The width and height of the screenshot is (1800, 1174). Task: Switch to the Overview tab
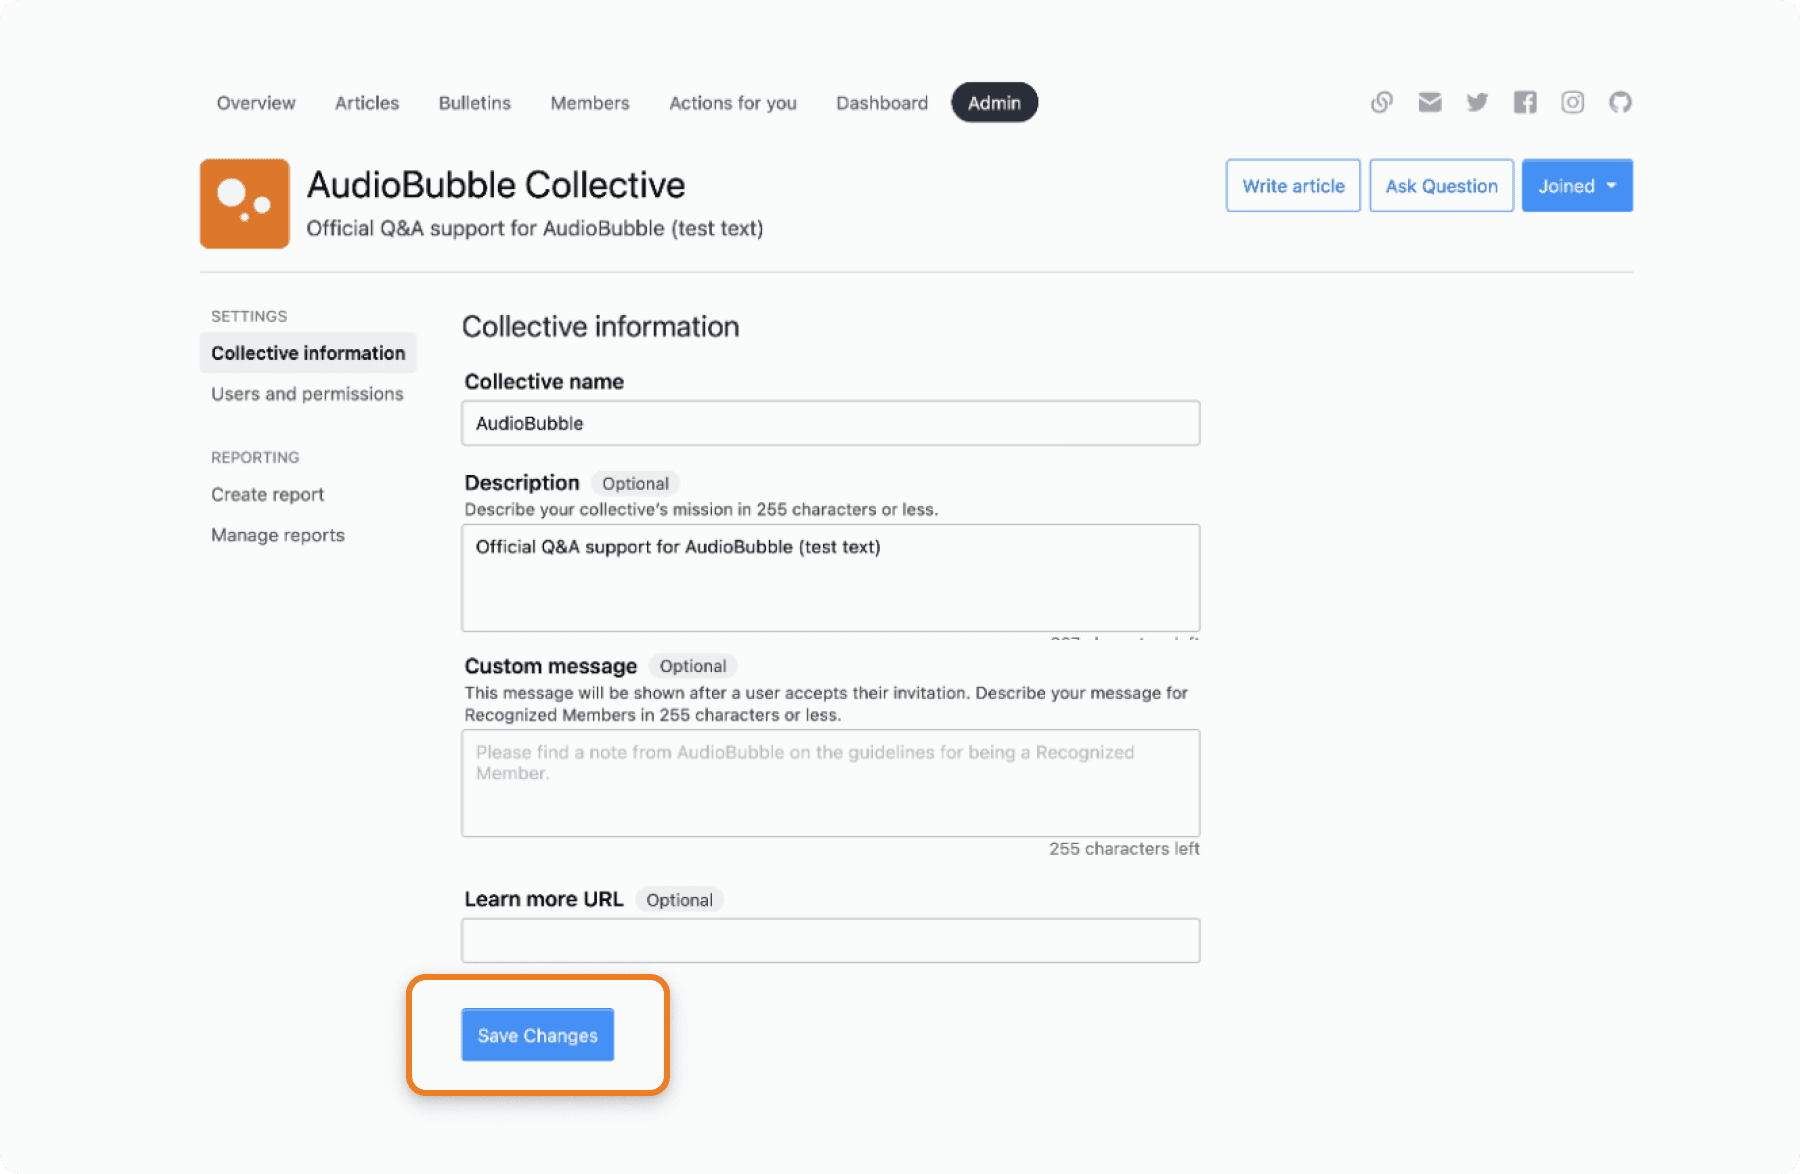click(x=256, y=103)
